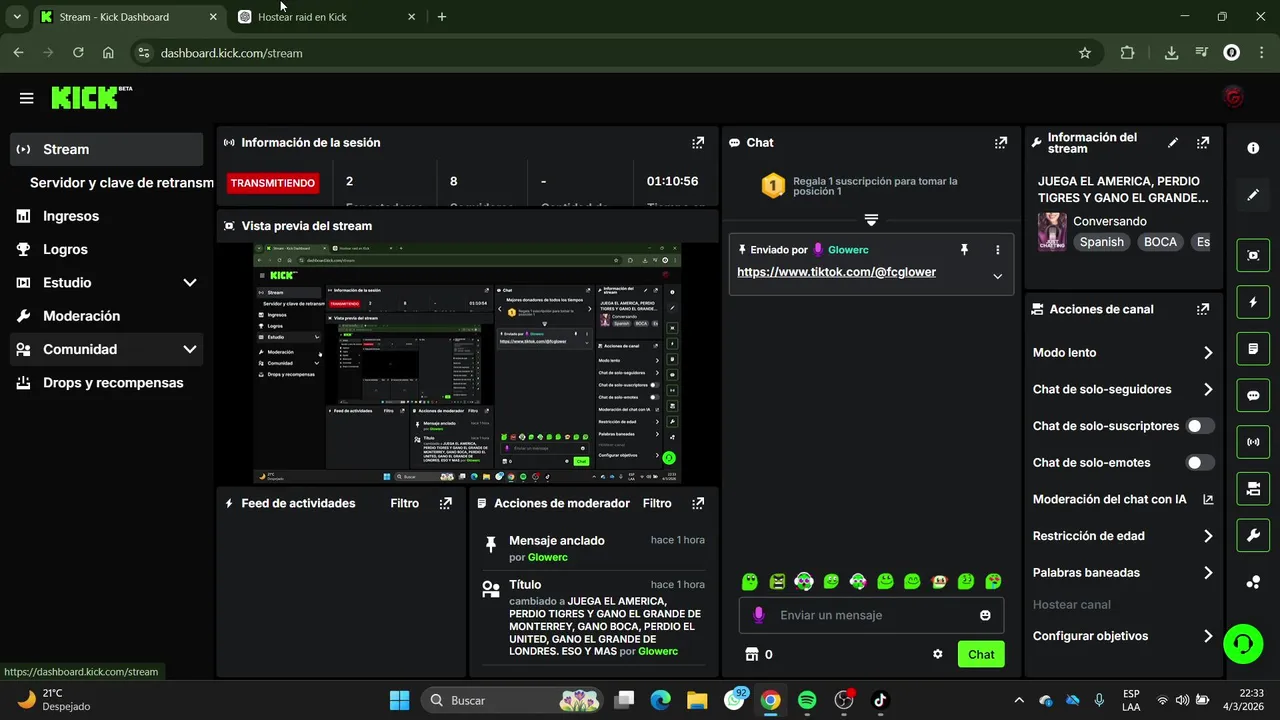Screen dimensions: 1280x720
Task: Open Filtro in Acciones de moderador
Action: 657,503
